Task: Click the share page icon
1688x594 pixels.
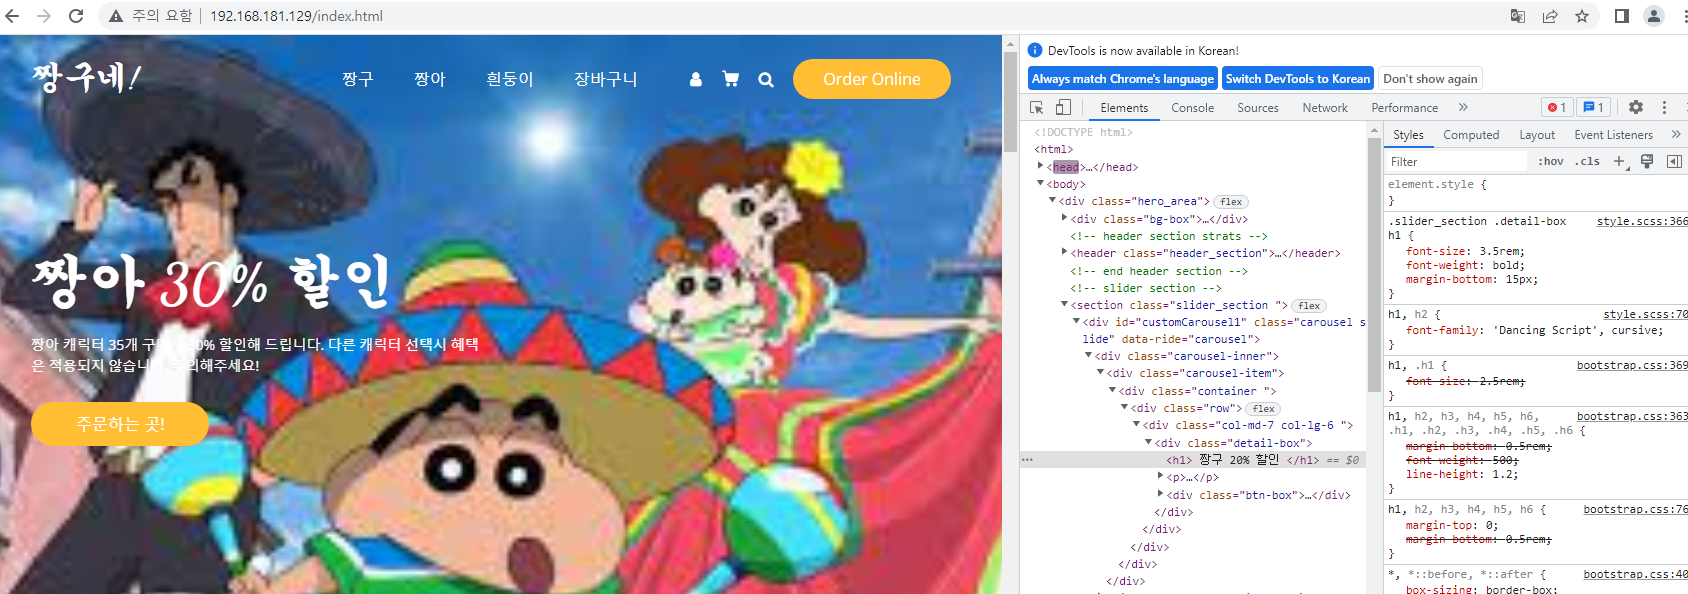Action: click(1550, 16)
